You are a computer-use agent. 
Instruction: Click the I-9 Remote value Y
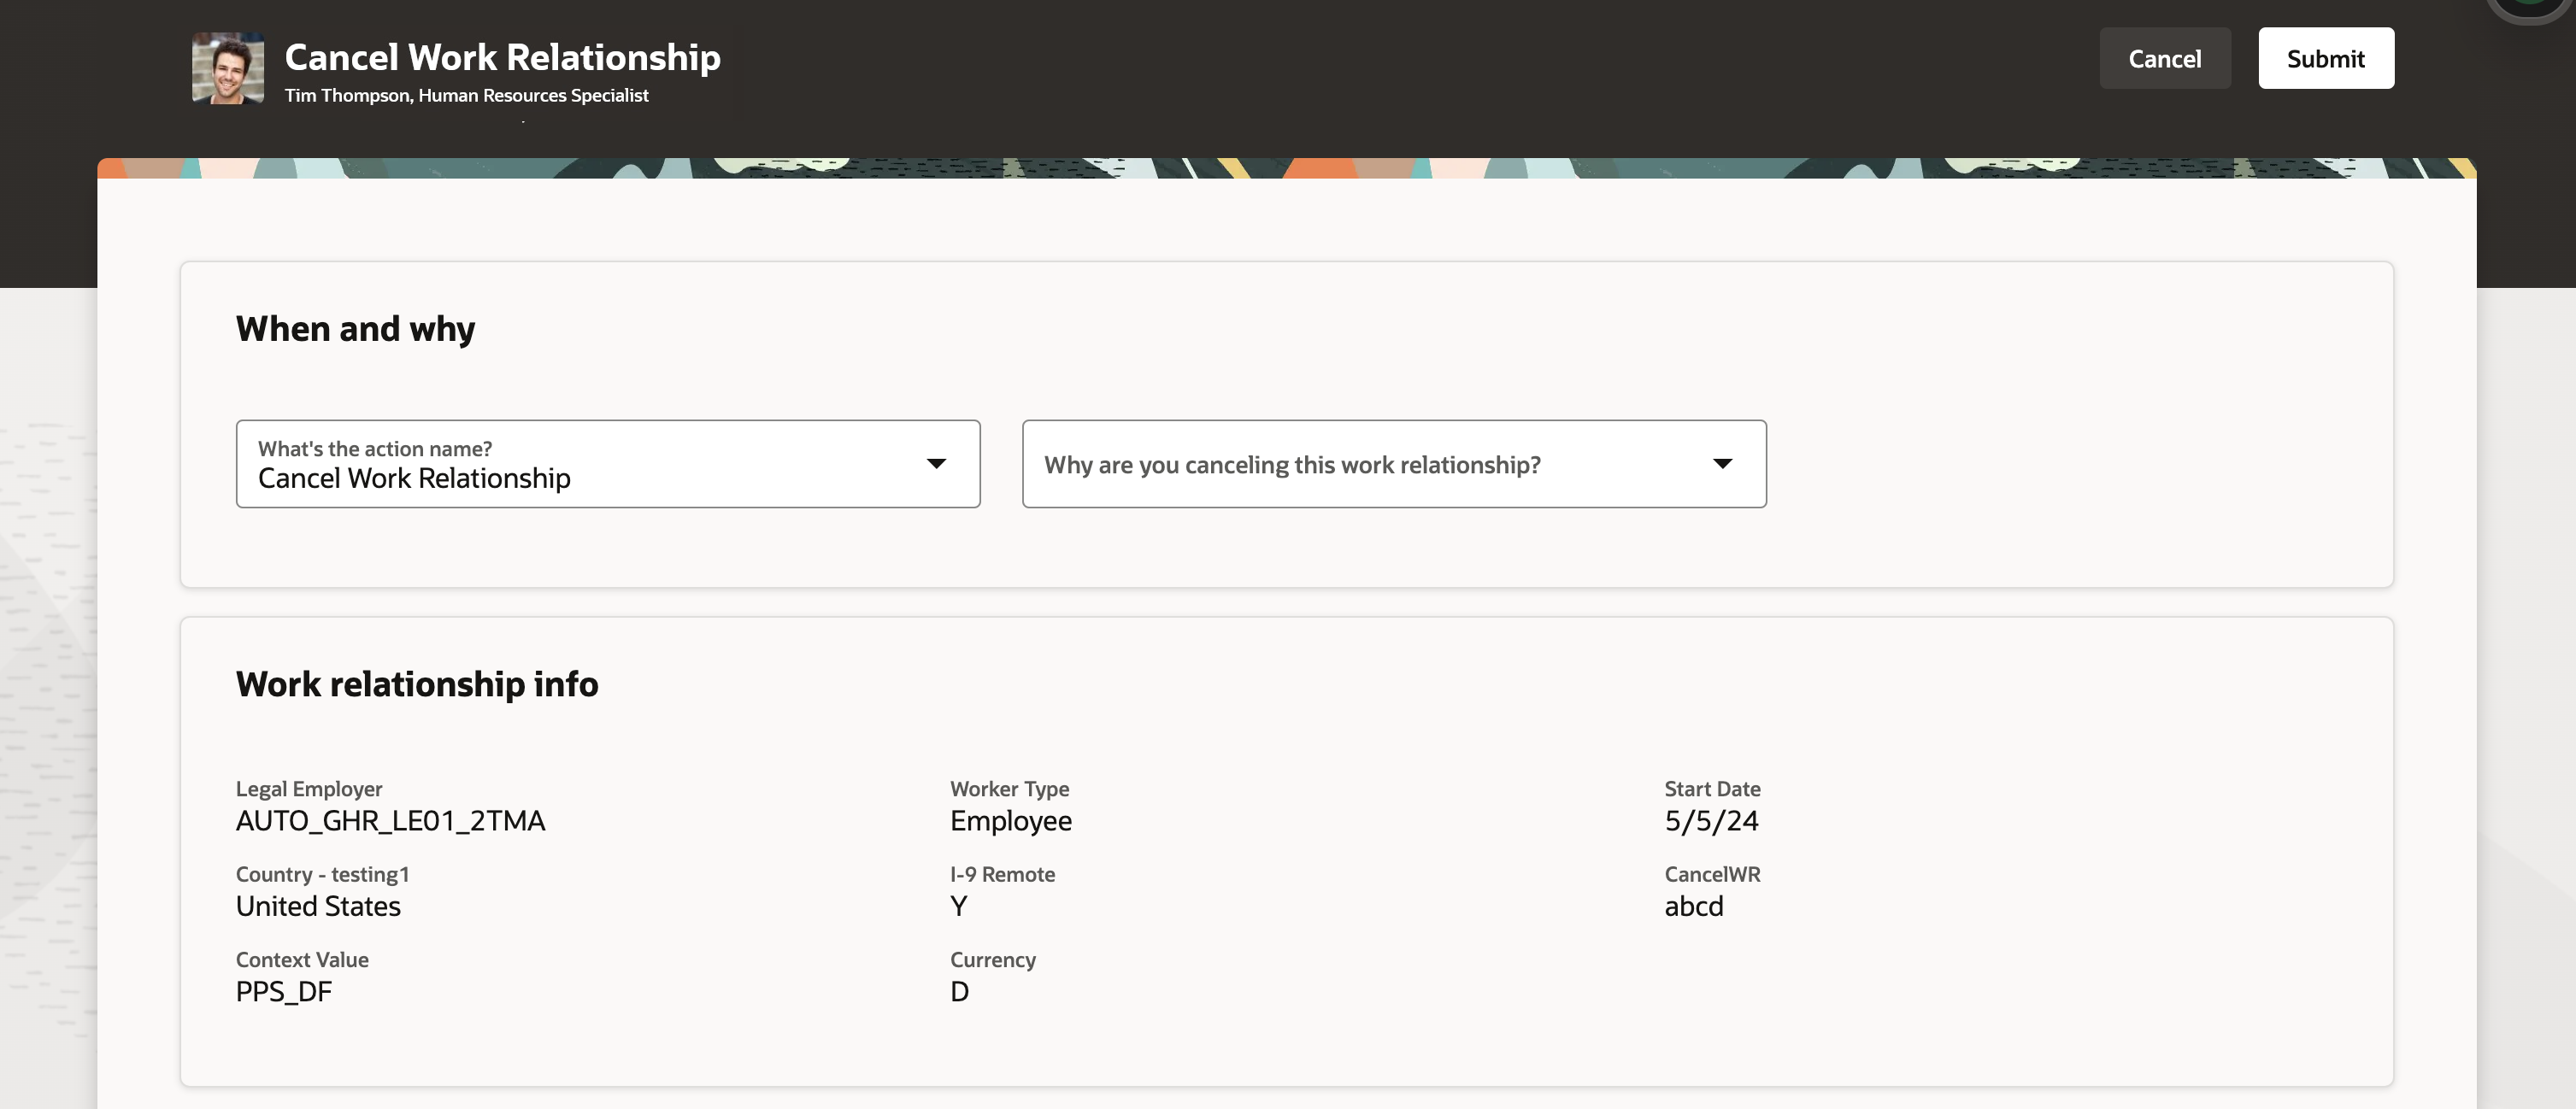958,906
